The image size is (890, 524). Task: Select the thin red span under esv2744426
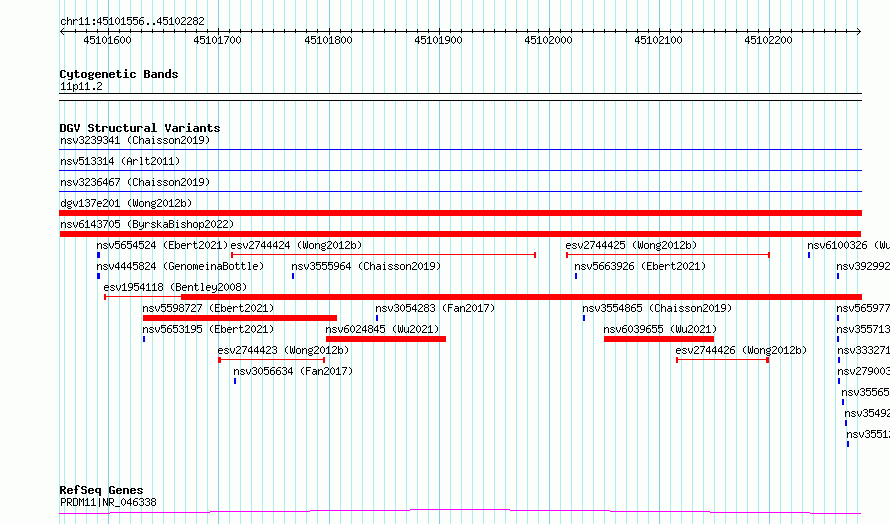pos(723,360)
